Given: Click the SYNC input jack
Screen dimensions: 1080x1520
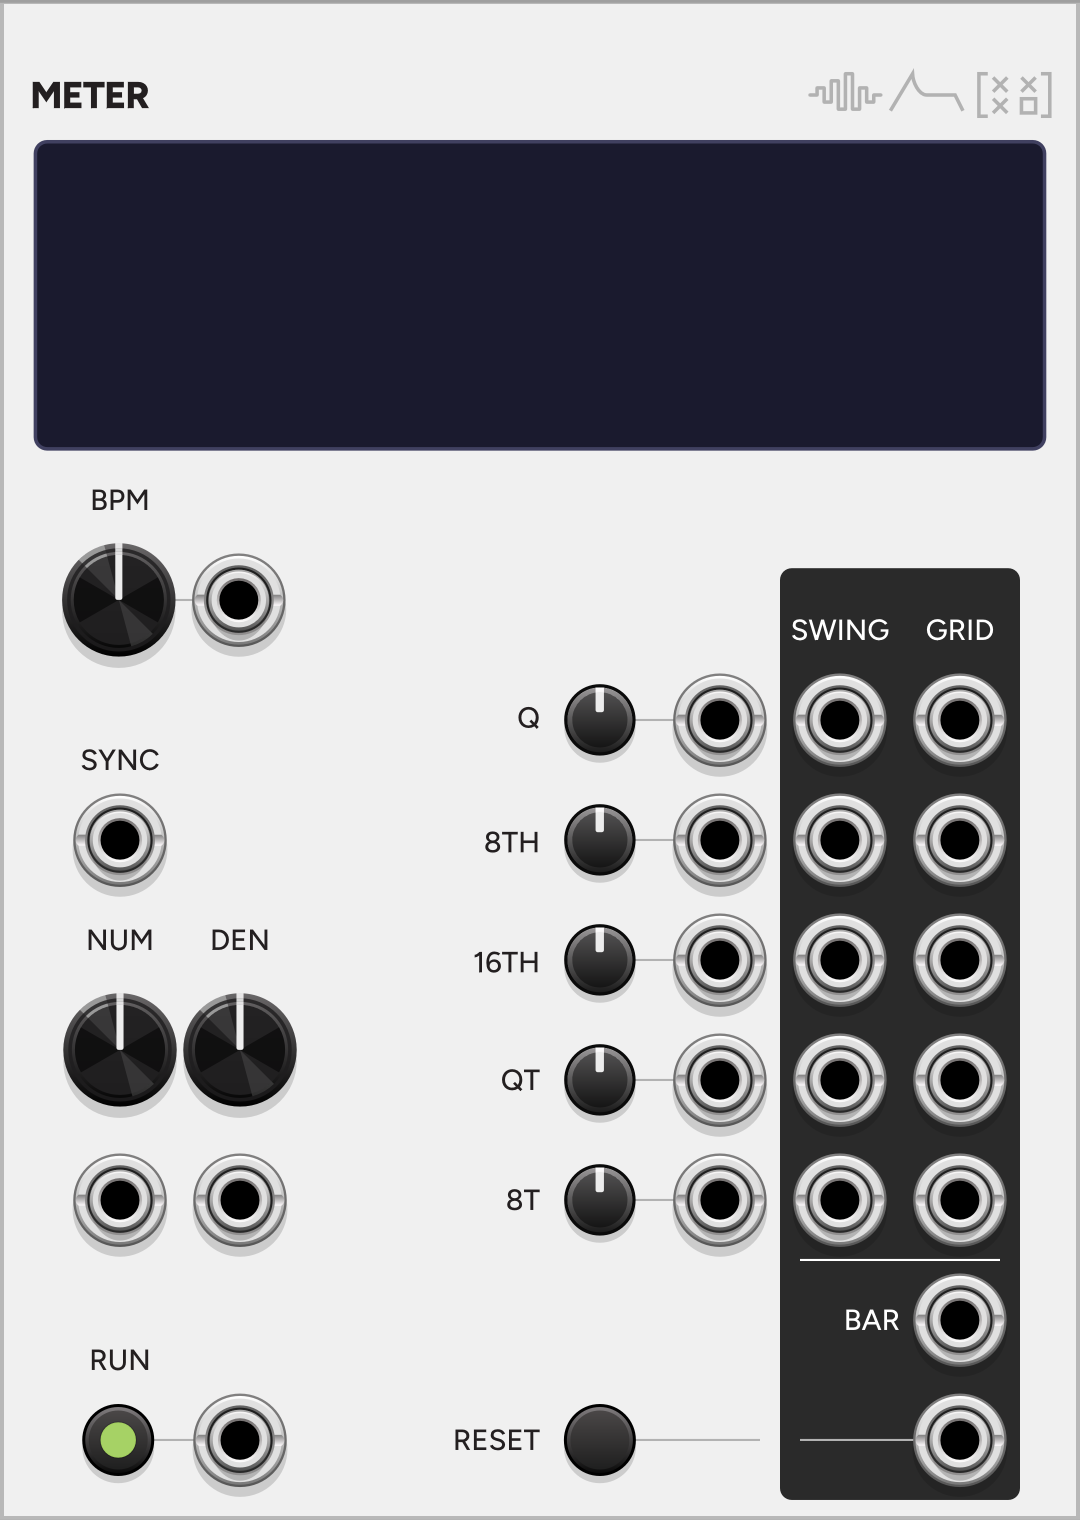Looking at the screenshot, I should pyautogui.click(x=120, y=840).
